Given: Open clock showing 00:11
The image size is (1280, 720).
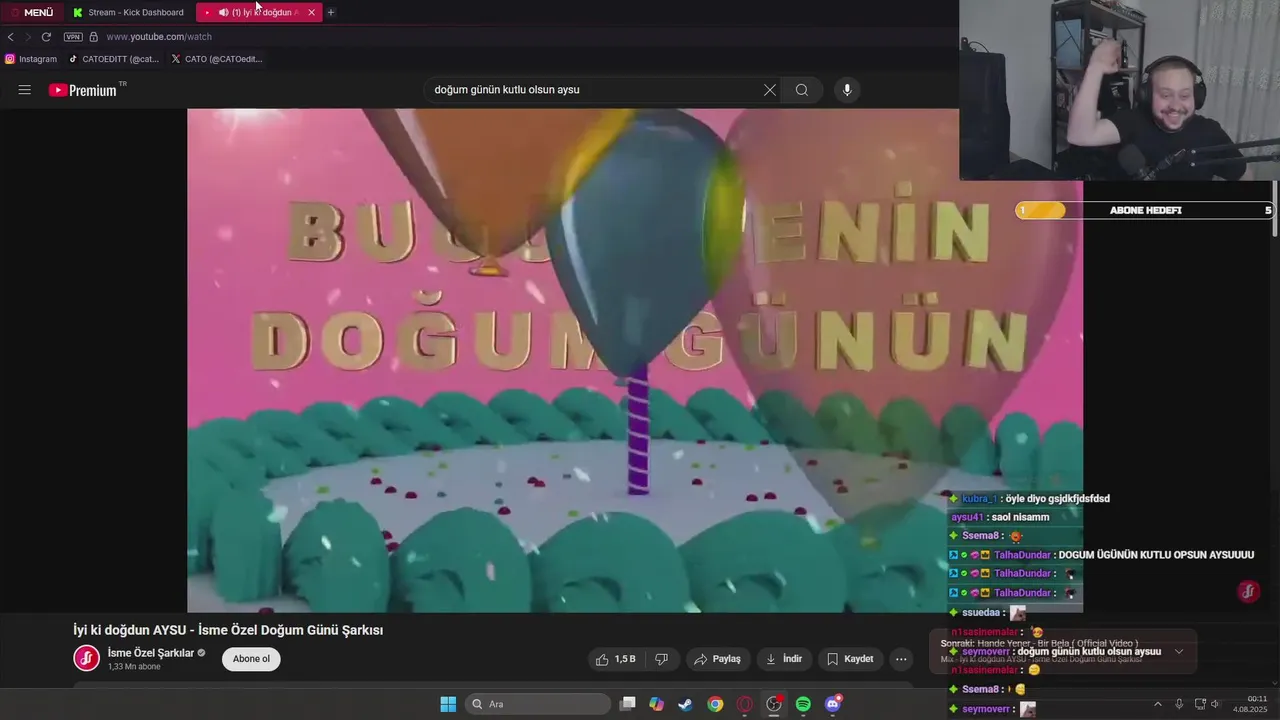Looking at the screenshot, I should click(x=1250, y=704).
